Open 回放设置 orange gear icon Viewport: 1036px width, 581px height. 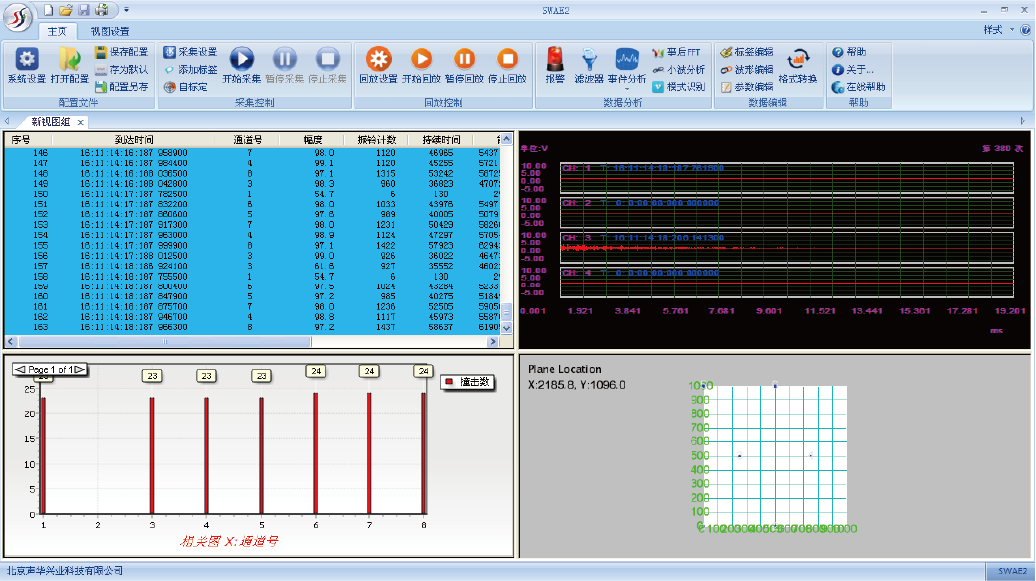pyautogui.click(x=379, y=59)
